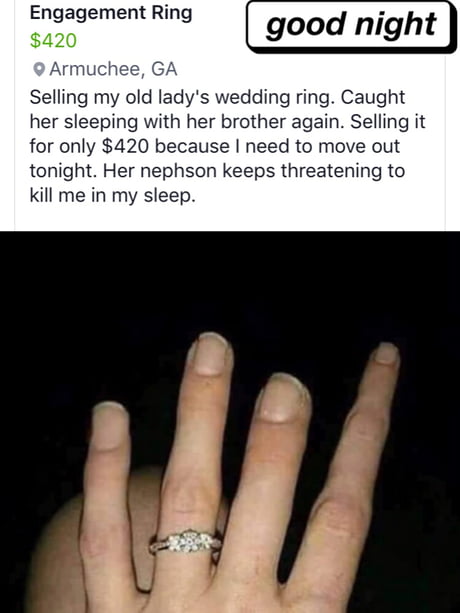Tap the "good night" sticker label
460x613 pixels.
tap(351, 26)
